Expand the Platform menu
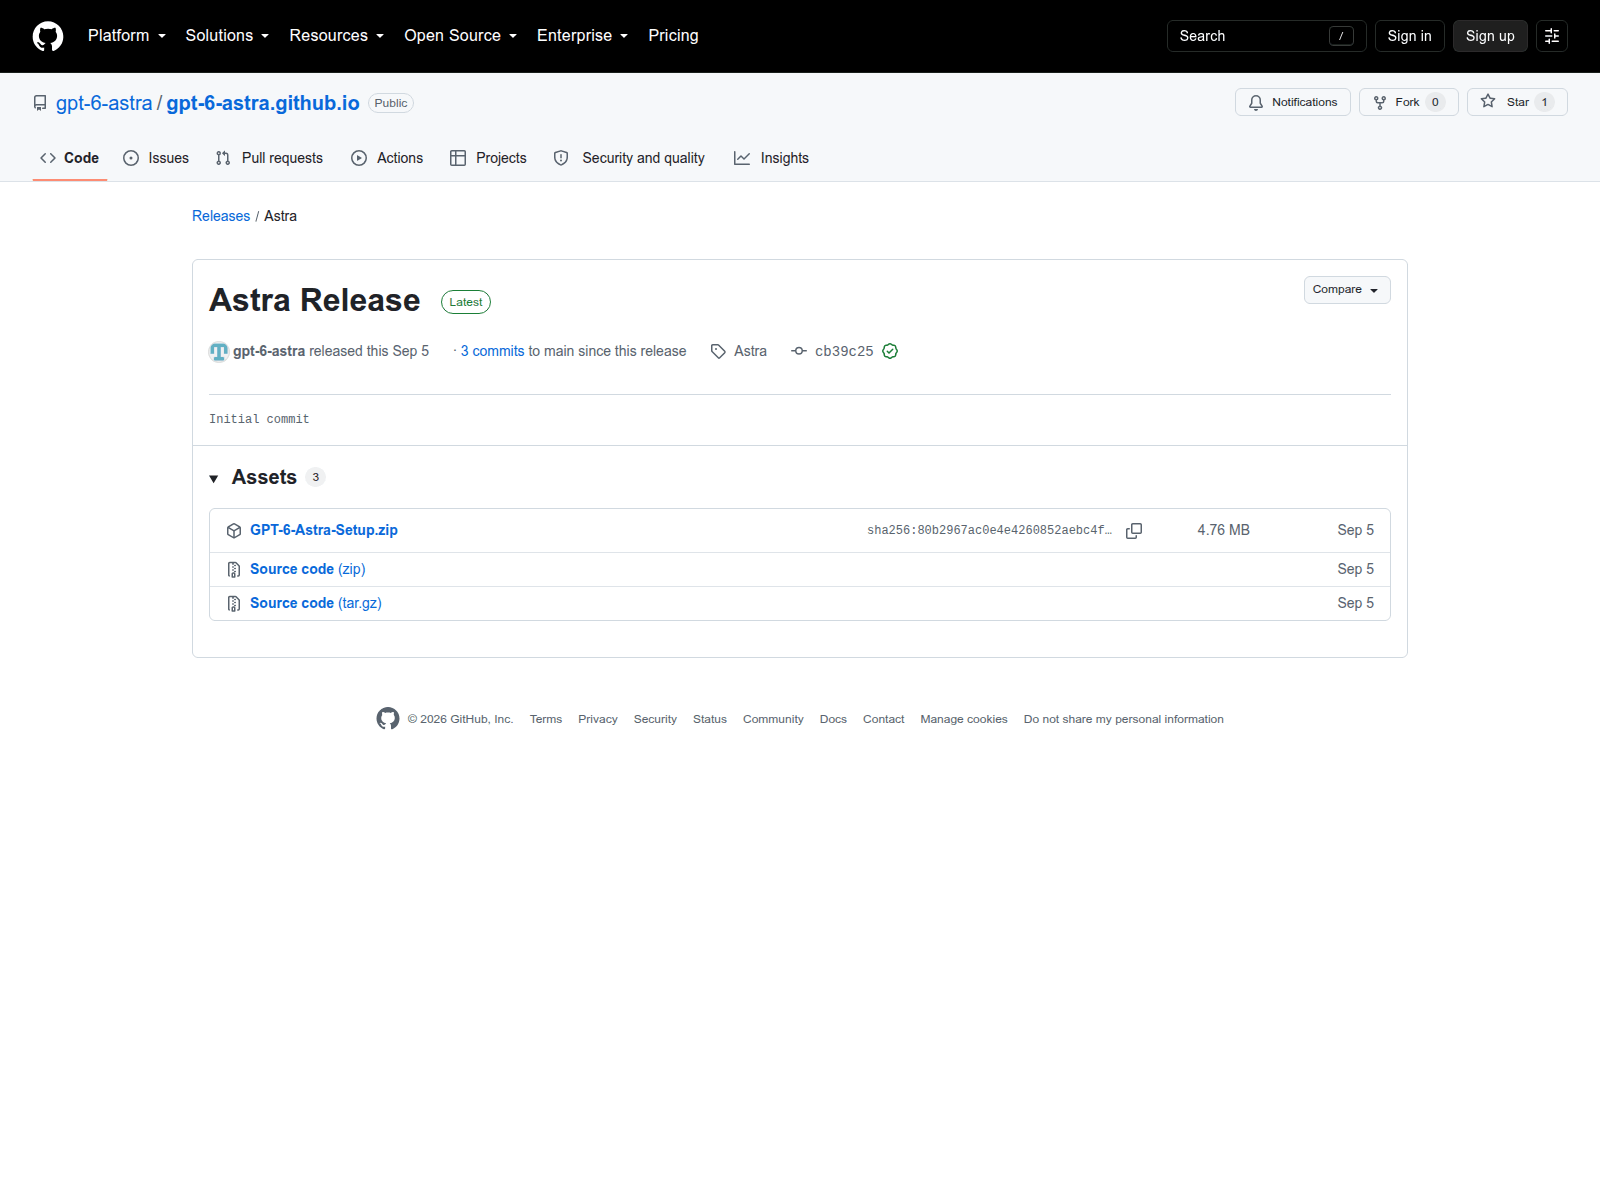The height and width of the screenshot is (1200, 1600). [127, 36]
